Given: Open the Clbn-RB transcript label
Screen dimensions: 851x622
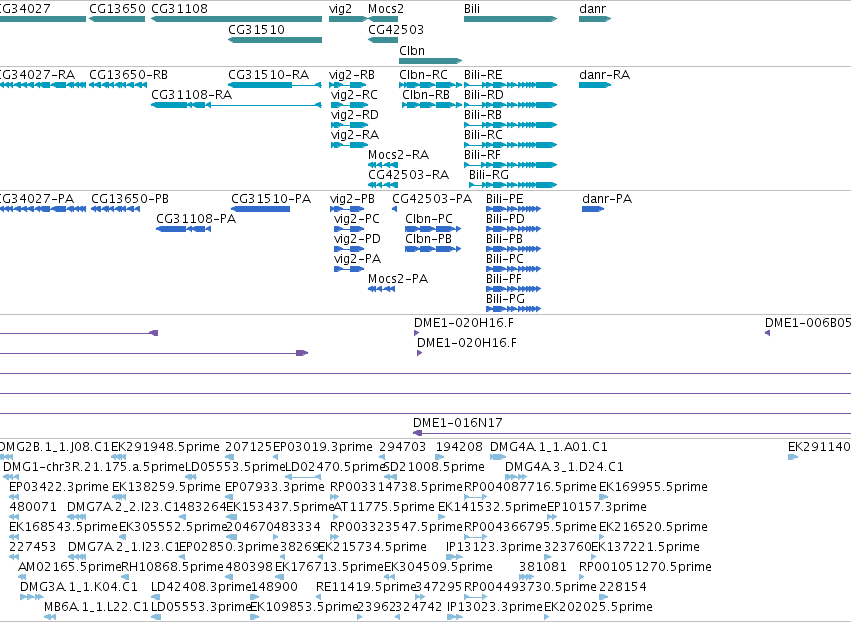Looking at the screenshot, I should [426, 95].
